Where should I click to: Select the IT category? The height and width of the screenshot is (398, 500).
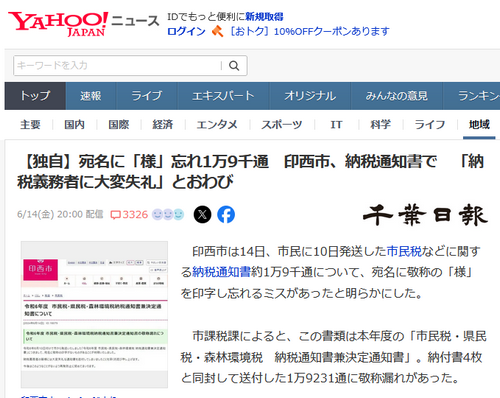click(336, 125)
